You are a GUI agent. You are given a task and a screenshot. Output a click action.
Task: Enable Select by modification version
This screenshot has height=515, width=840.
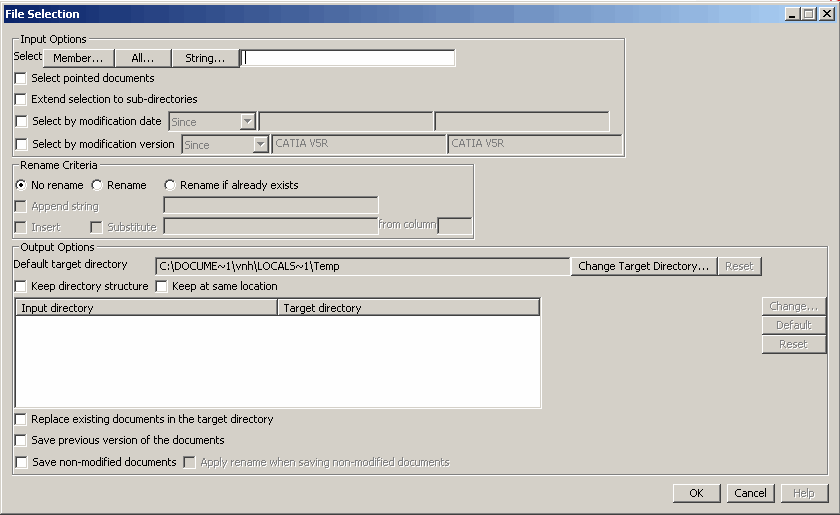click(22, 145)
